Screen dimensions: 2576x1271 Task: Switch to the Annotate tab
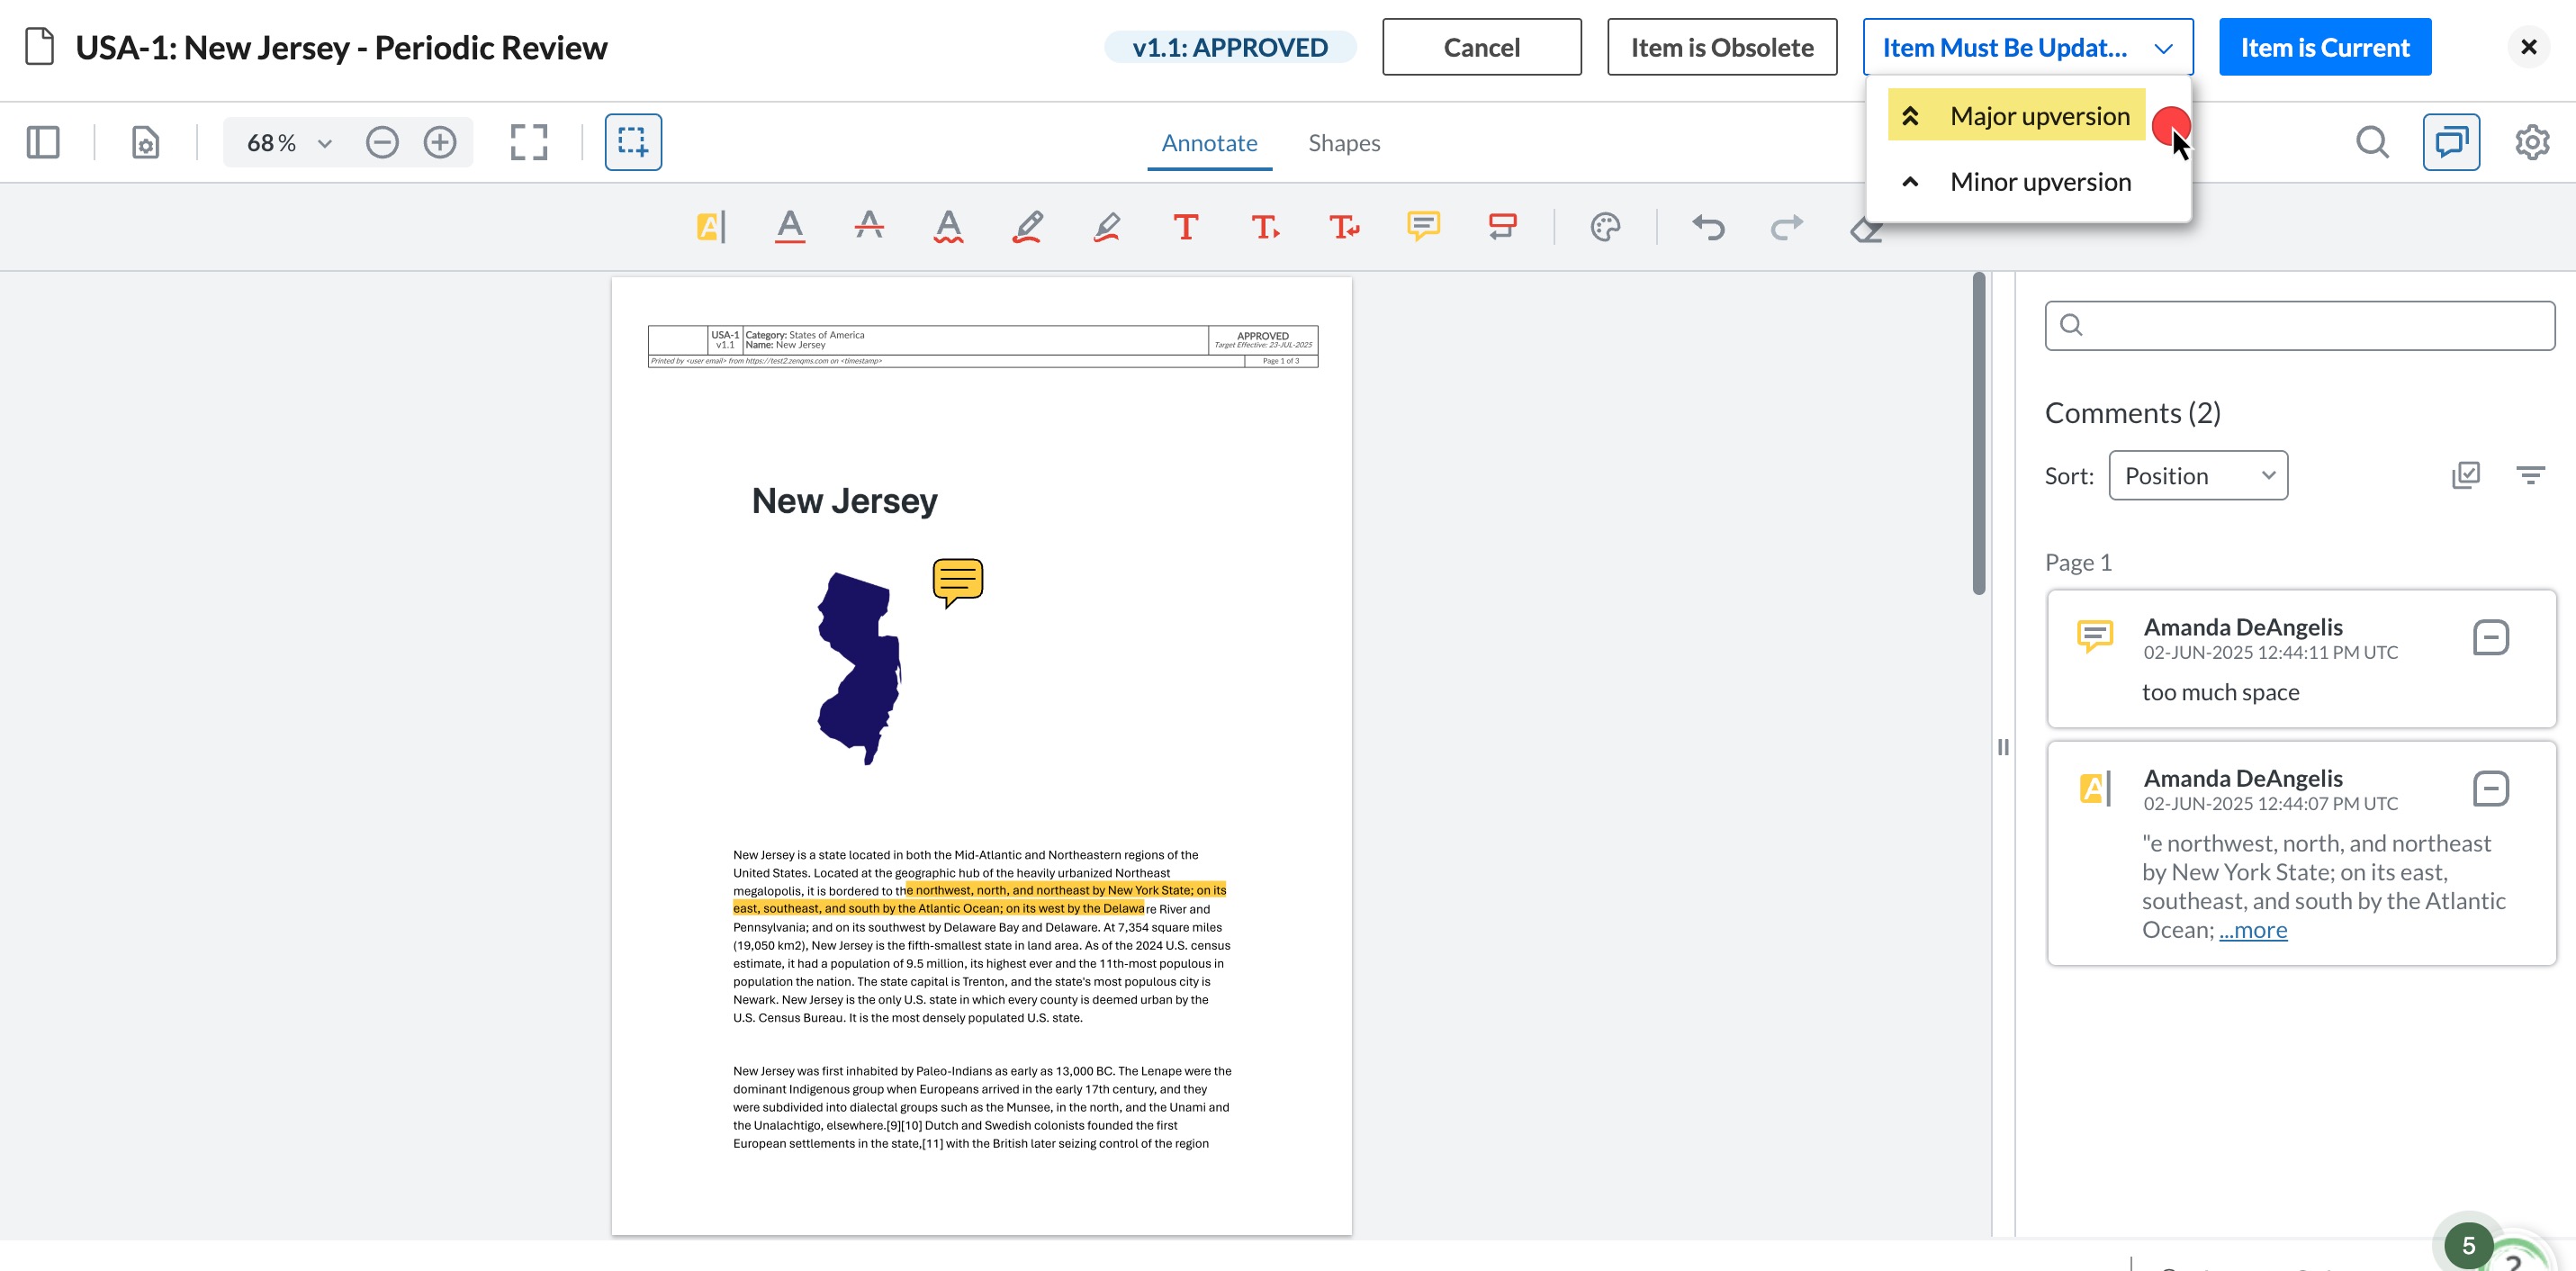click(1209, 143)
